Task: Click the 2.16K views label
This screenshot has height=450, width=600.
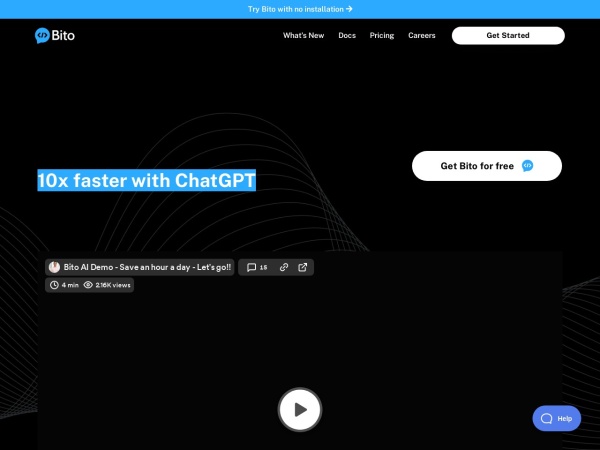Action: coord(113,285)
